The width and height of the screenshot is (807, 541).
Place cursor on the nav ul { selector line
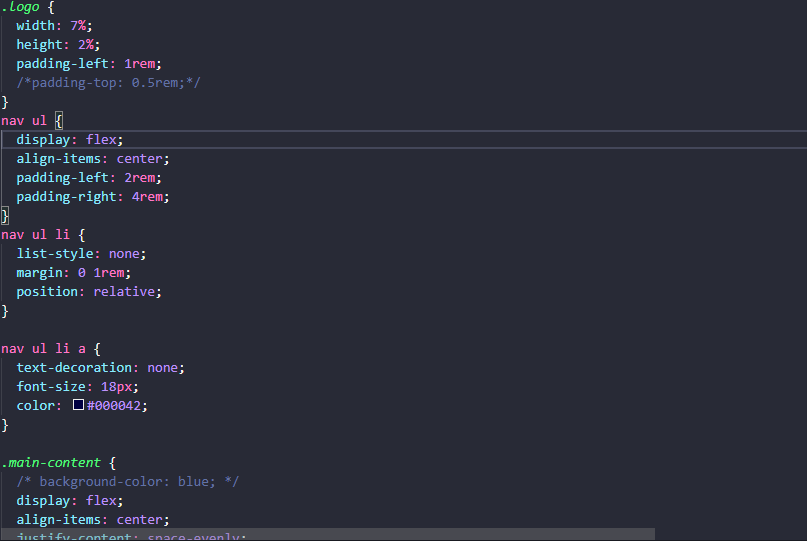point(32,121)
